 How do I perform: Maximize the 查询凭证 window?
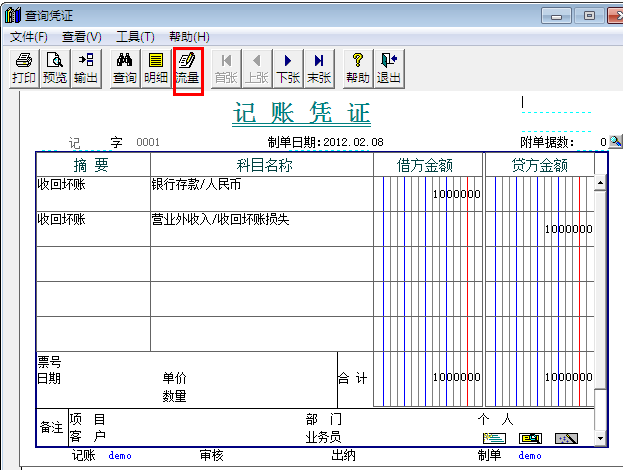coord(589,16)
